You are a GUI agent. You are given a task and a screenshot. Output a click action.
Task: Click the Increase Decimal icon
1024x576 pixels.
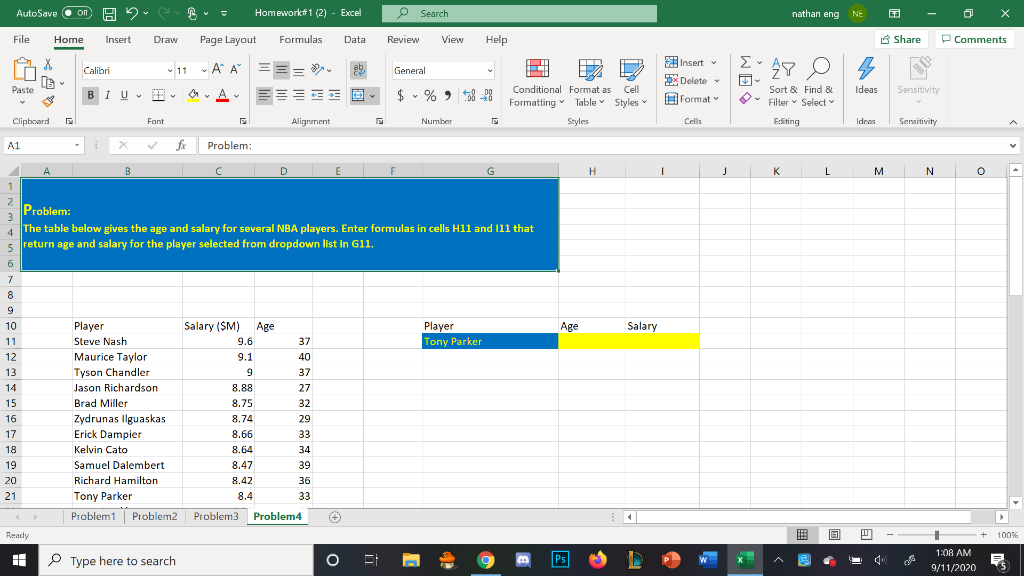(471, 94)
